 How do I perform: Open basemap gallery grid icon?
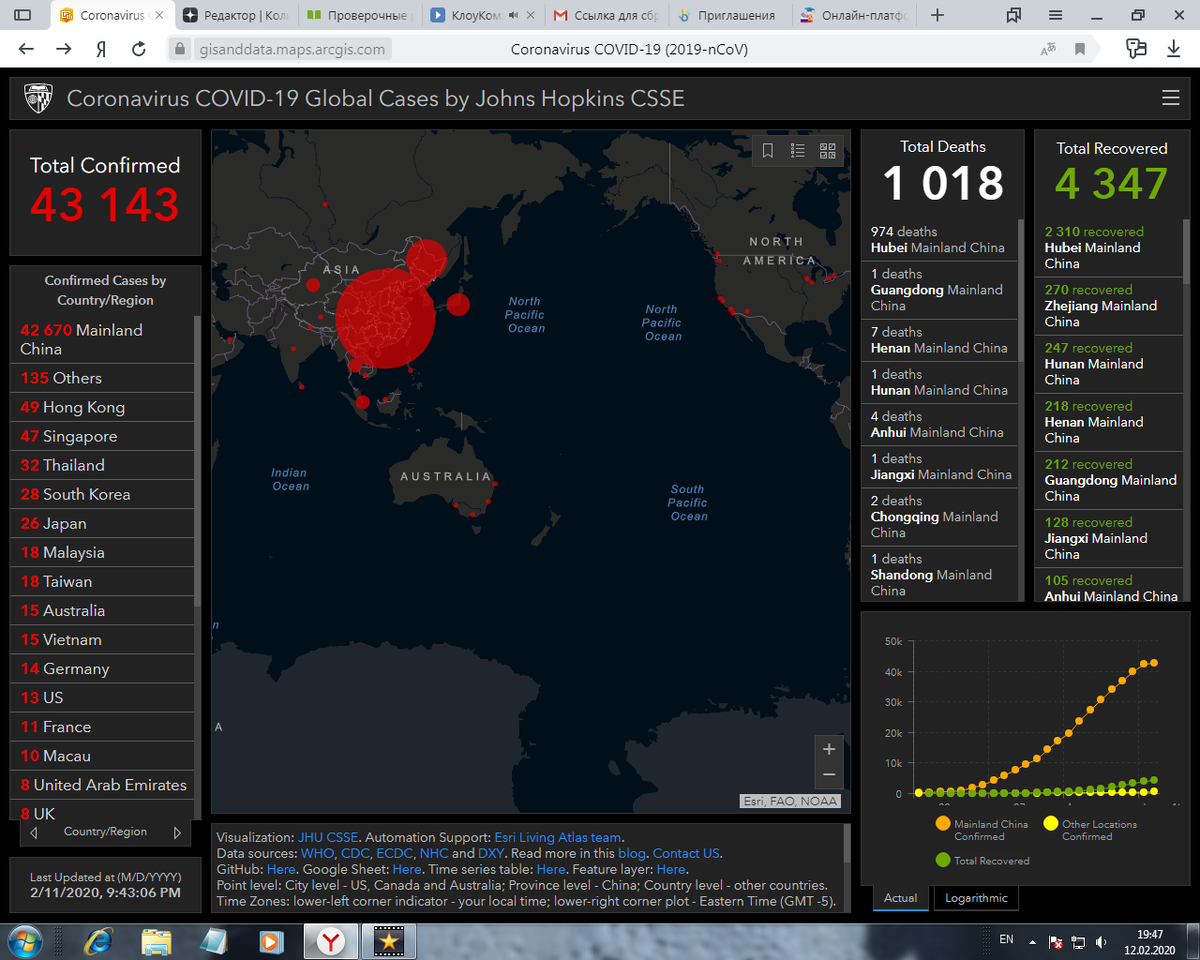coord(828,151)
